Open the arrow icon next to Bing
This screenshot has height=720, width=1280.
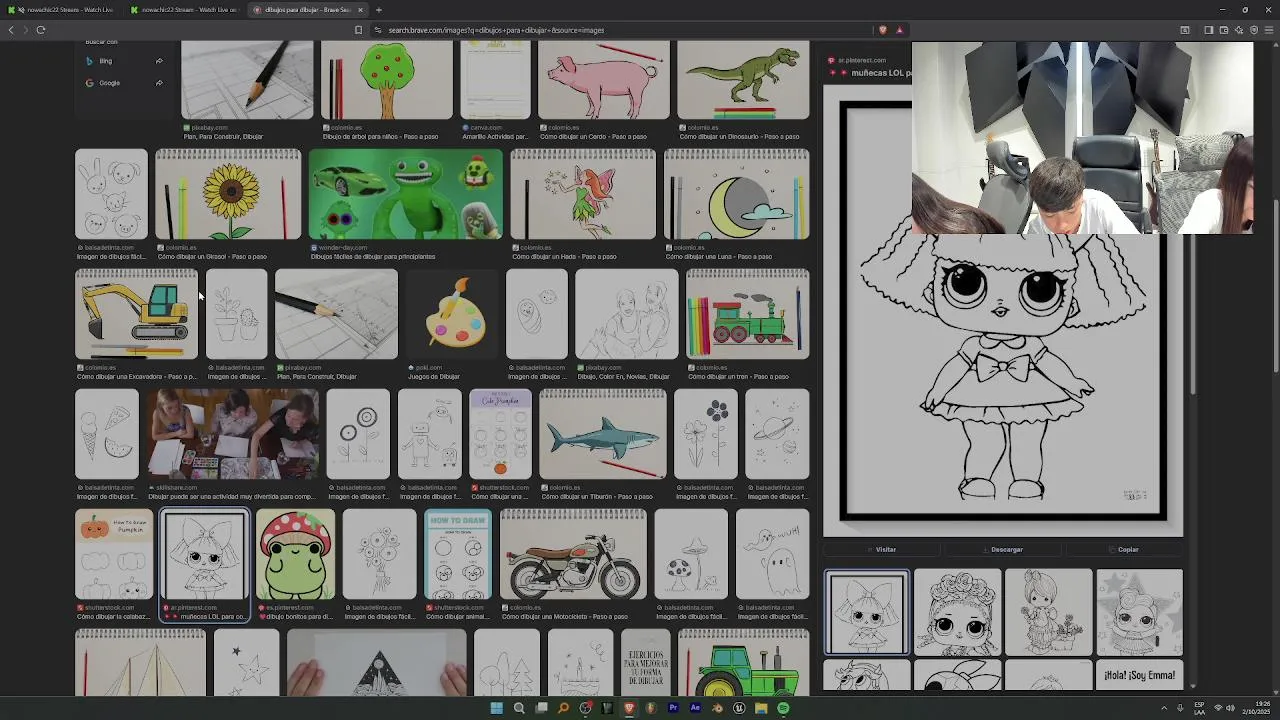[x=159, y=61]
